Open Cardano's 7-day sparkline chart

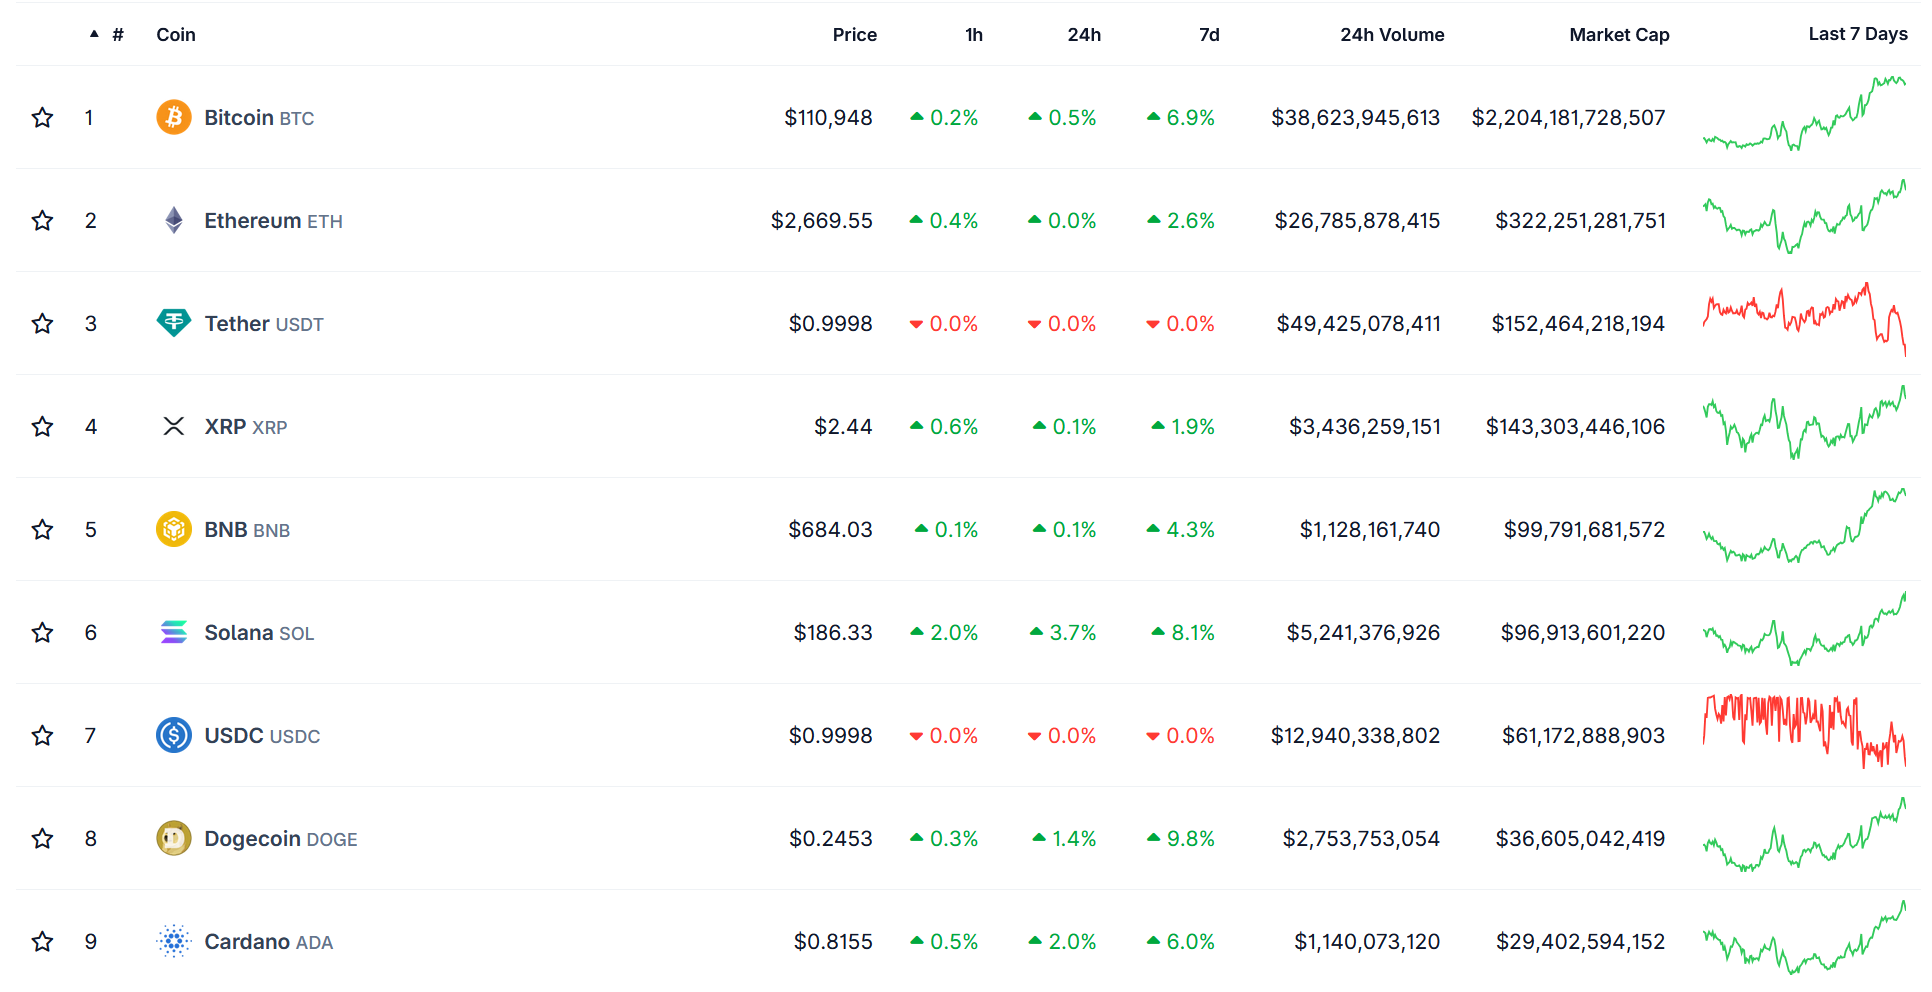click(x=1804, y=937)
